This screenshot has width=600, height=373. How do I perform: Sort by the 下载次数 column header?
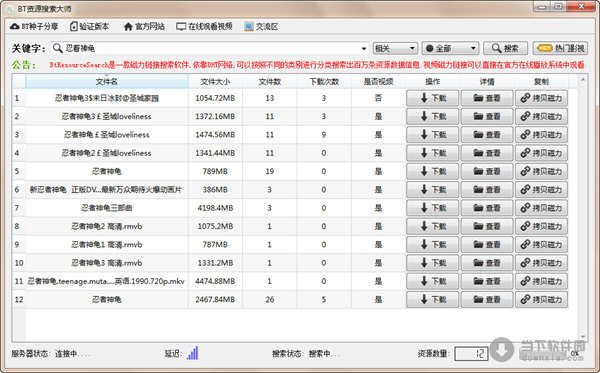pyautogui.click(x=324, y=81)
